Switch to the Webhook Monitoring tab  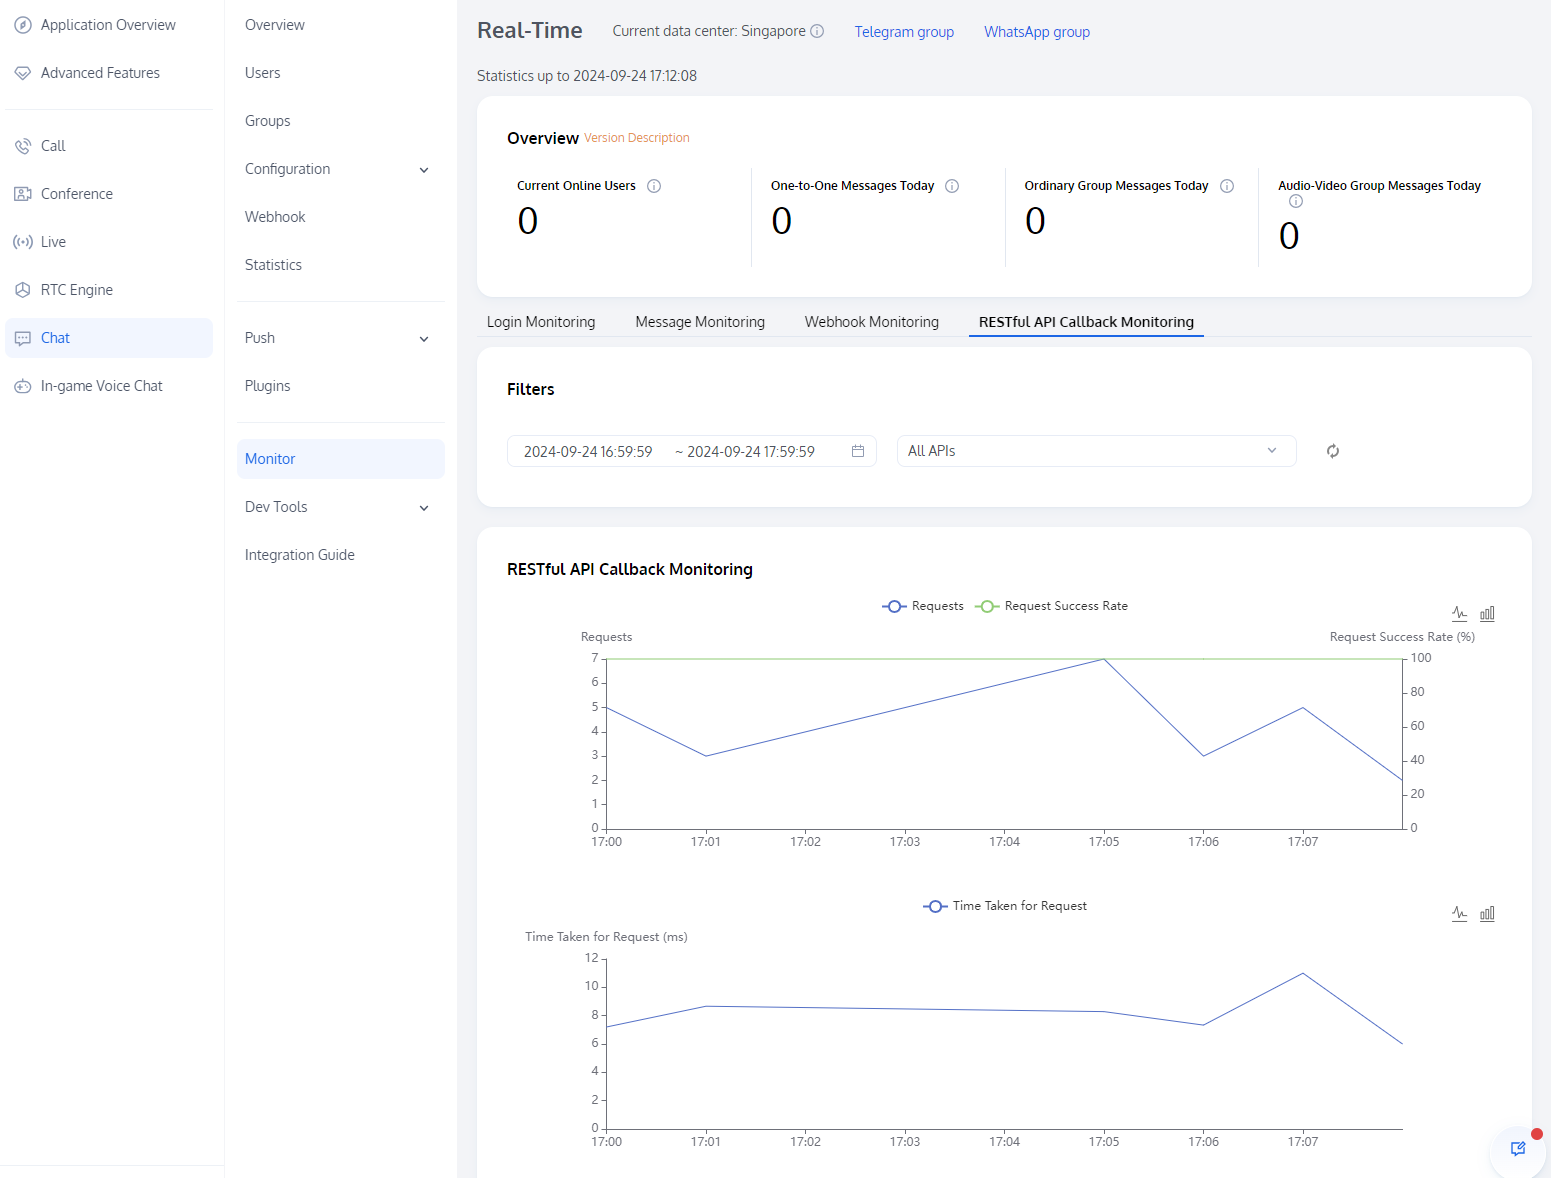tap(871, 322)
